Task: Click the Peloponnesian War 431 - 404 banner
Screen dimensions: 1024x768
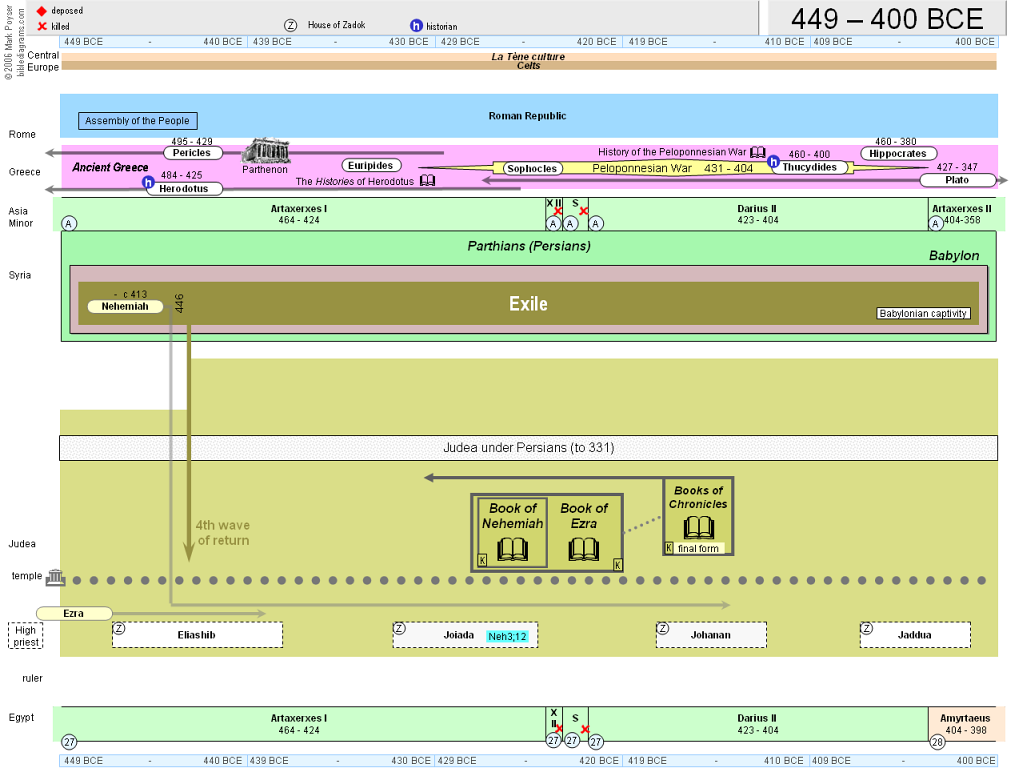Action: (673, 168)
